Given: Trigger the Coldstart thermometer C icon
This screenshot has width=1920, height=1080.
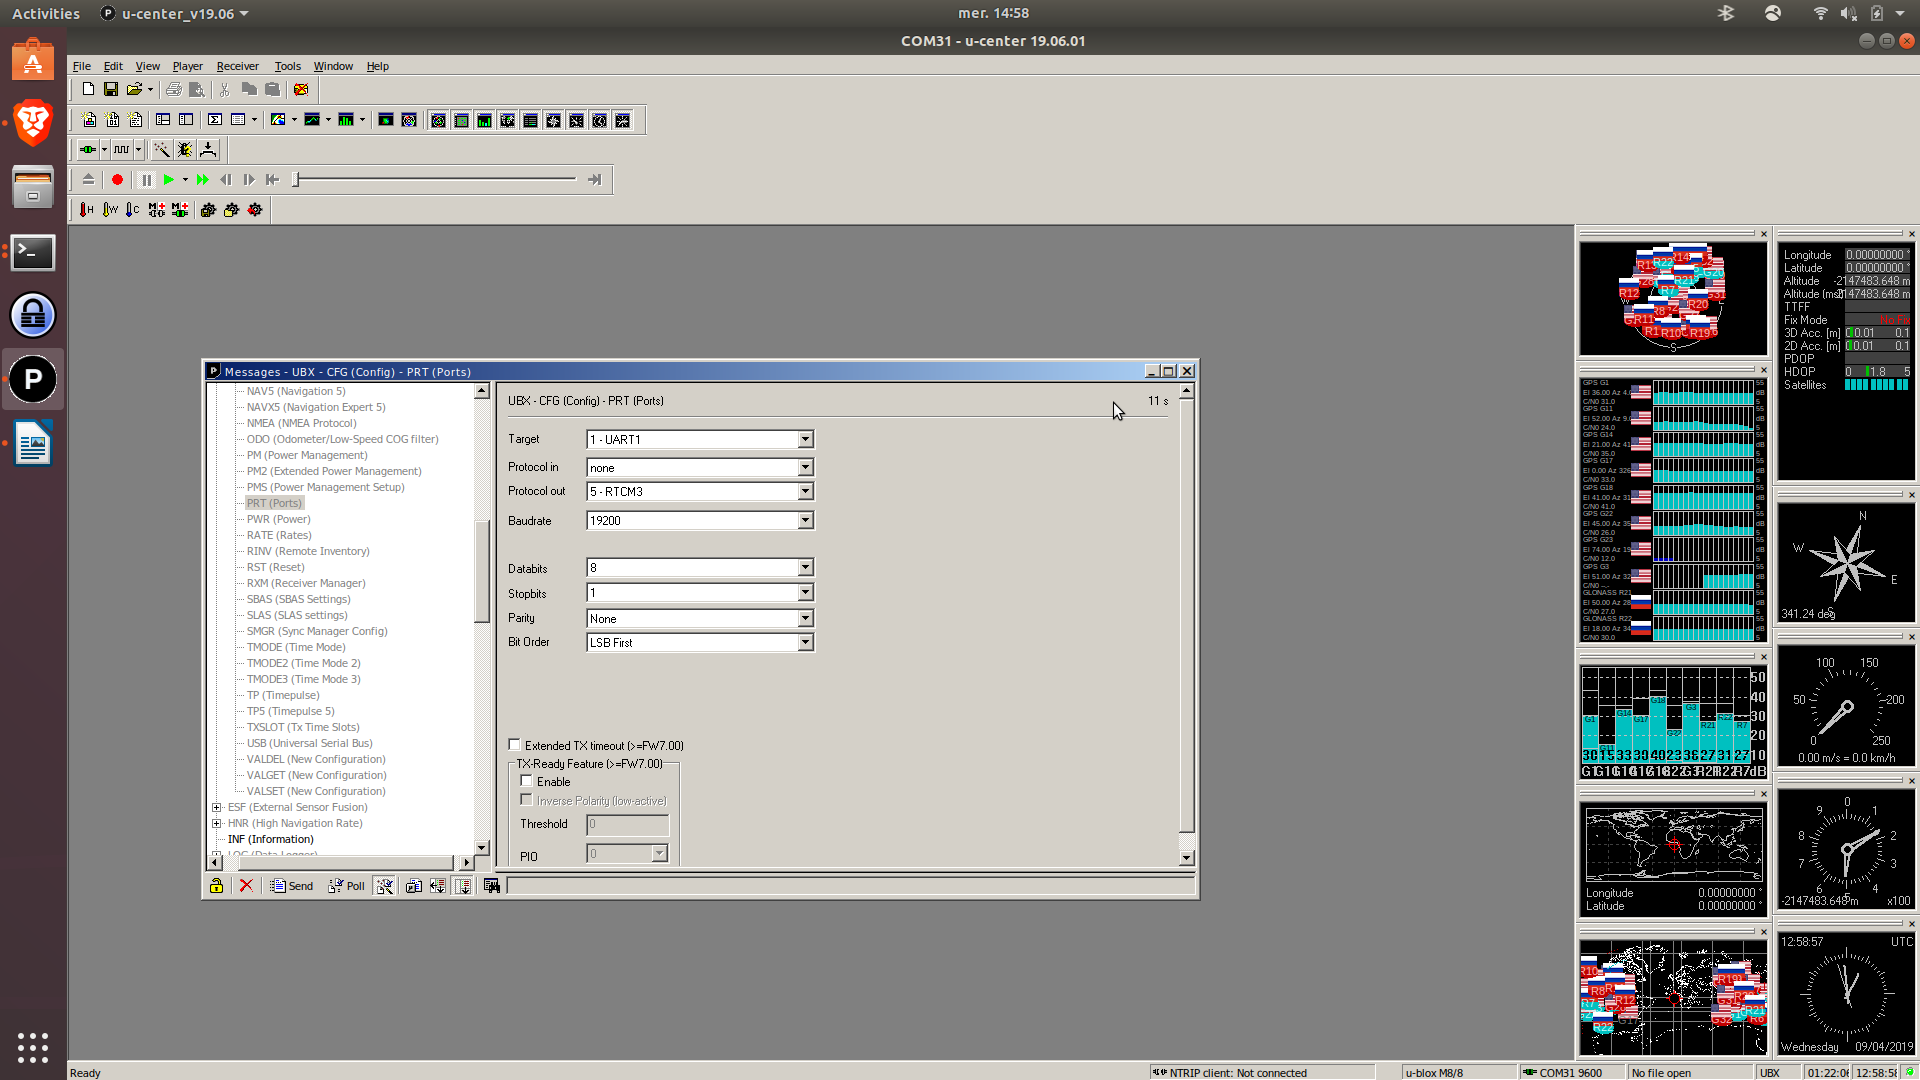Looking at the screenshot, I should (133, 210).
